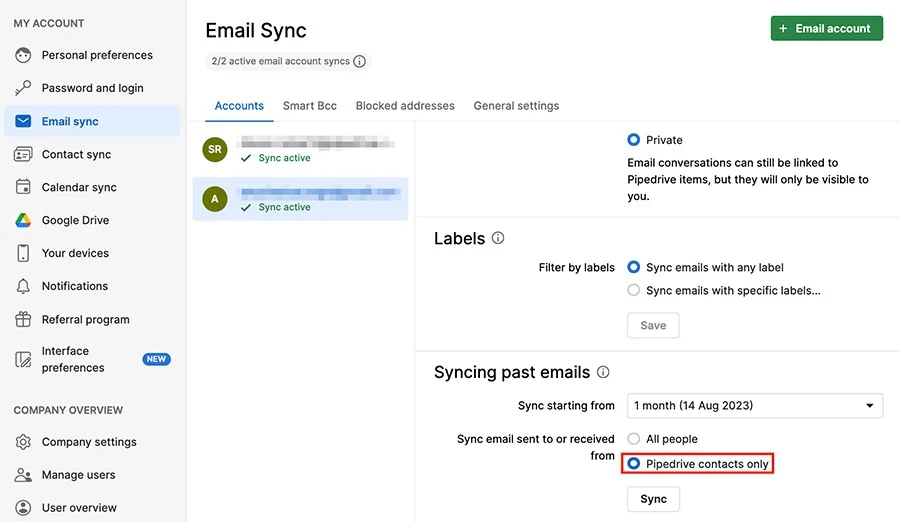Open Notifications bell icon
Viewport: 900px width, 522px height.
23,286
